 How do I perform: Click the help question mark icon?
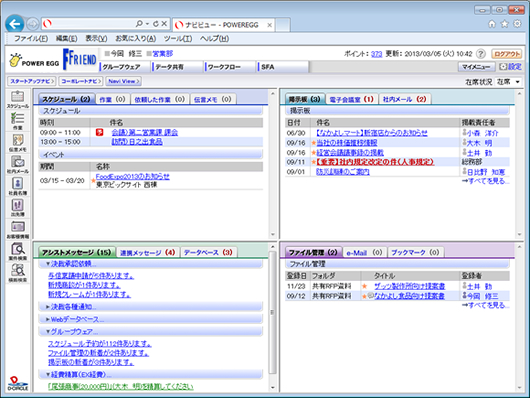pos(480,54)
